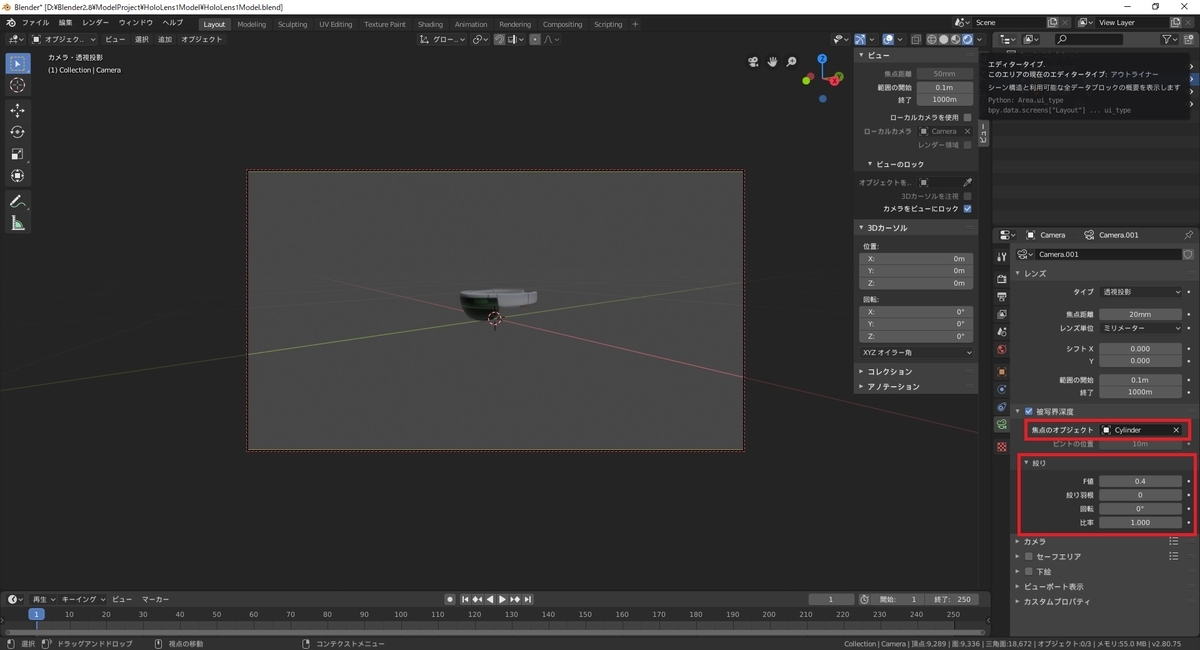This screenshot has height=650, width=1200.
Task: Clear the Cylinder focus object
Action: tap(1176, 430)
